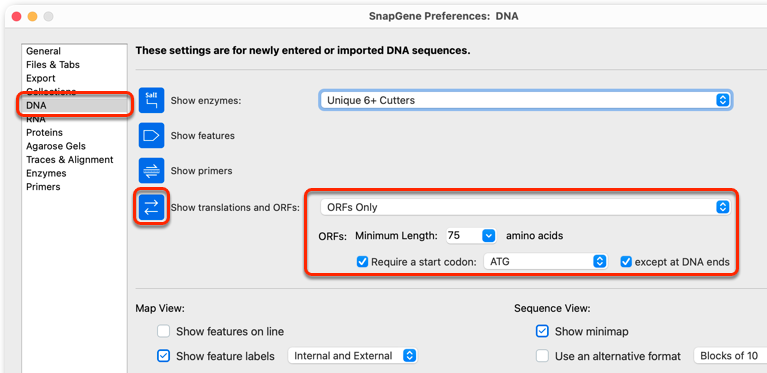Click the Sequence View heading
767x373 pixels.
point(552,308)
